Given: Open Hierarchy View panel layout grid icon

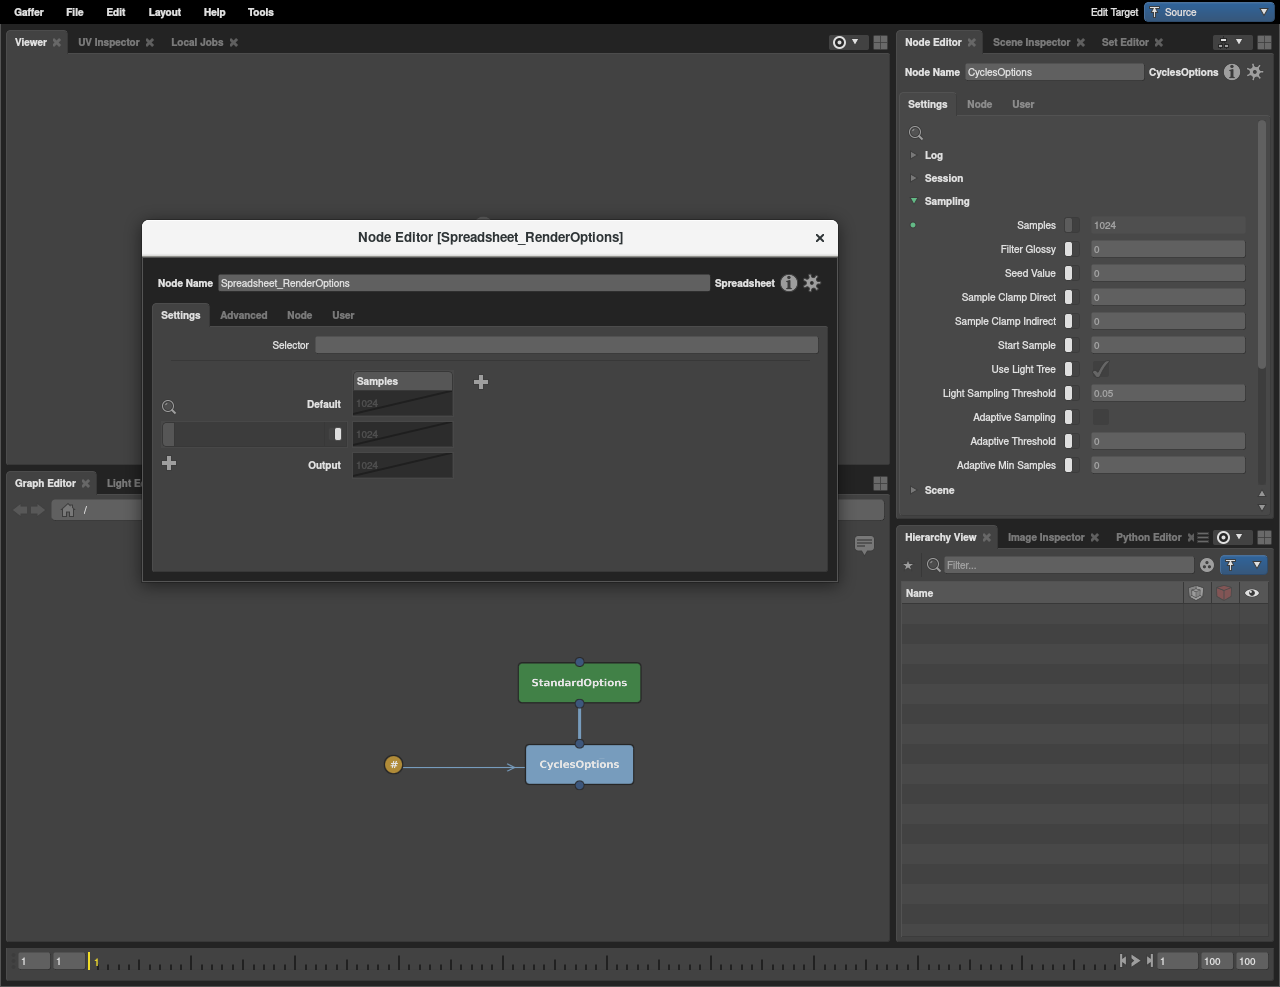Looking at the screenshot, I should coord(1264,537).
